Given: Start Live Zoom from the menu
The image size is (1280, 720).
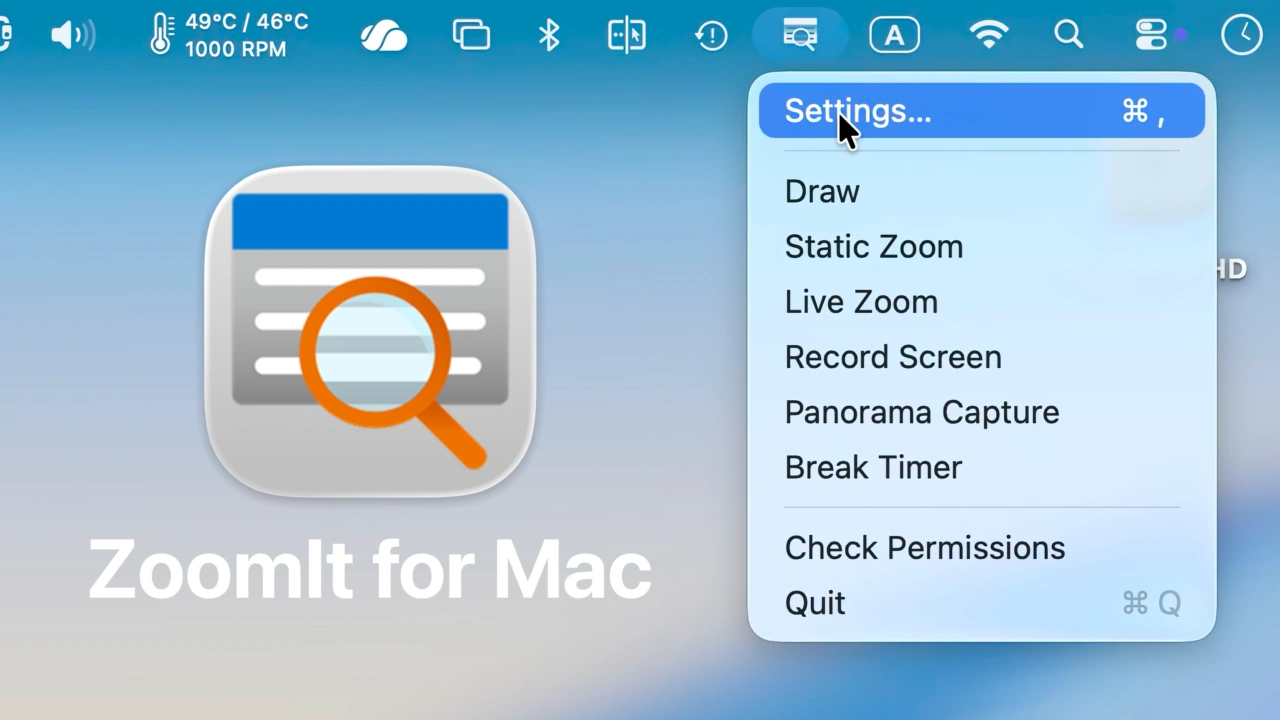Looking at the screenshot, I should (x=982, y=301).
